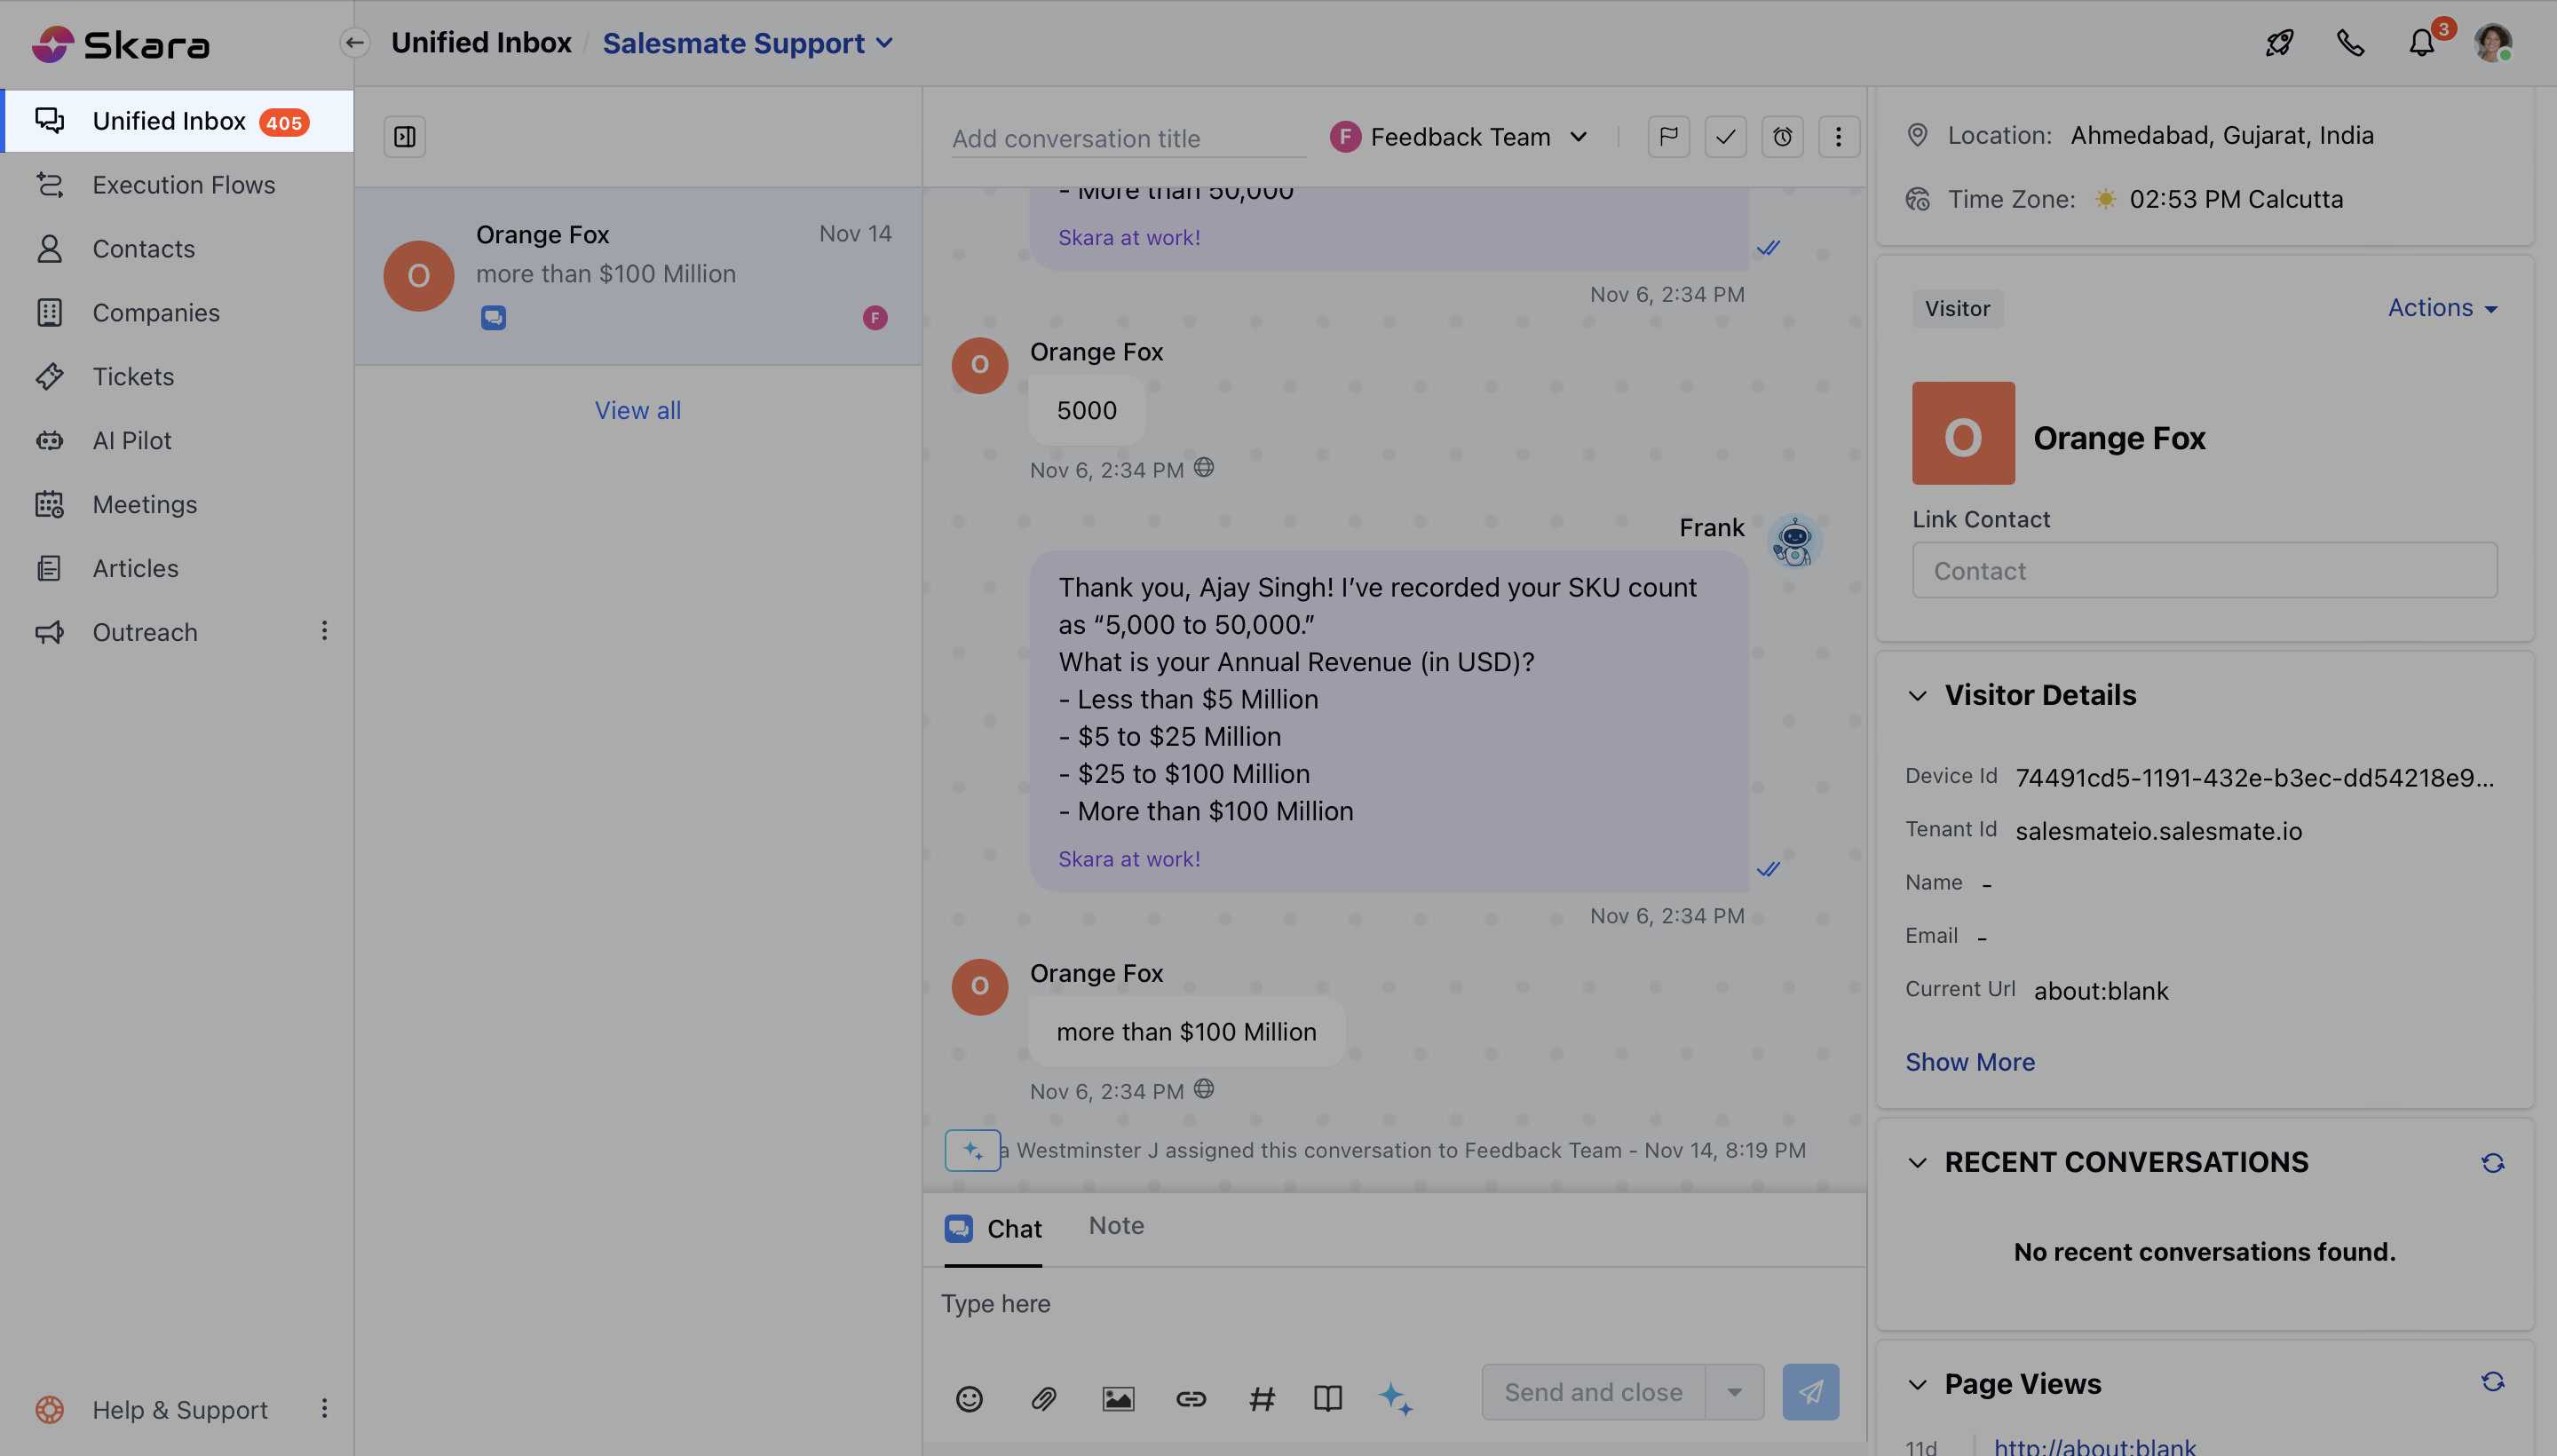Insert a link using the composer link icon
Image resolution: width=2557 pixels, height=1456 pixels.
click(x=1190, y=1398)
